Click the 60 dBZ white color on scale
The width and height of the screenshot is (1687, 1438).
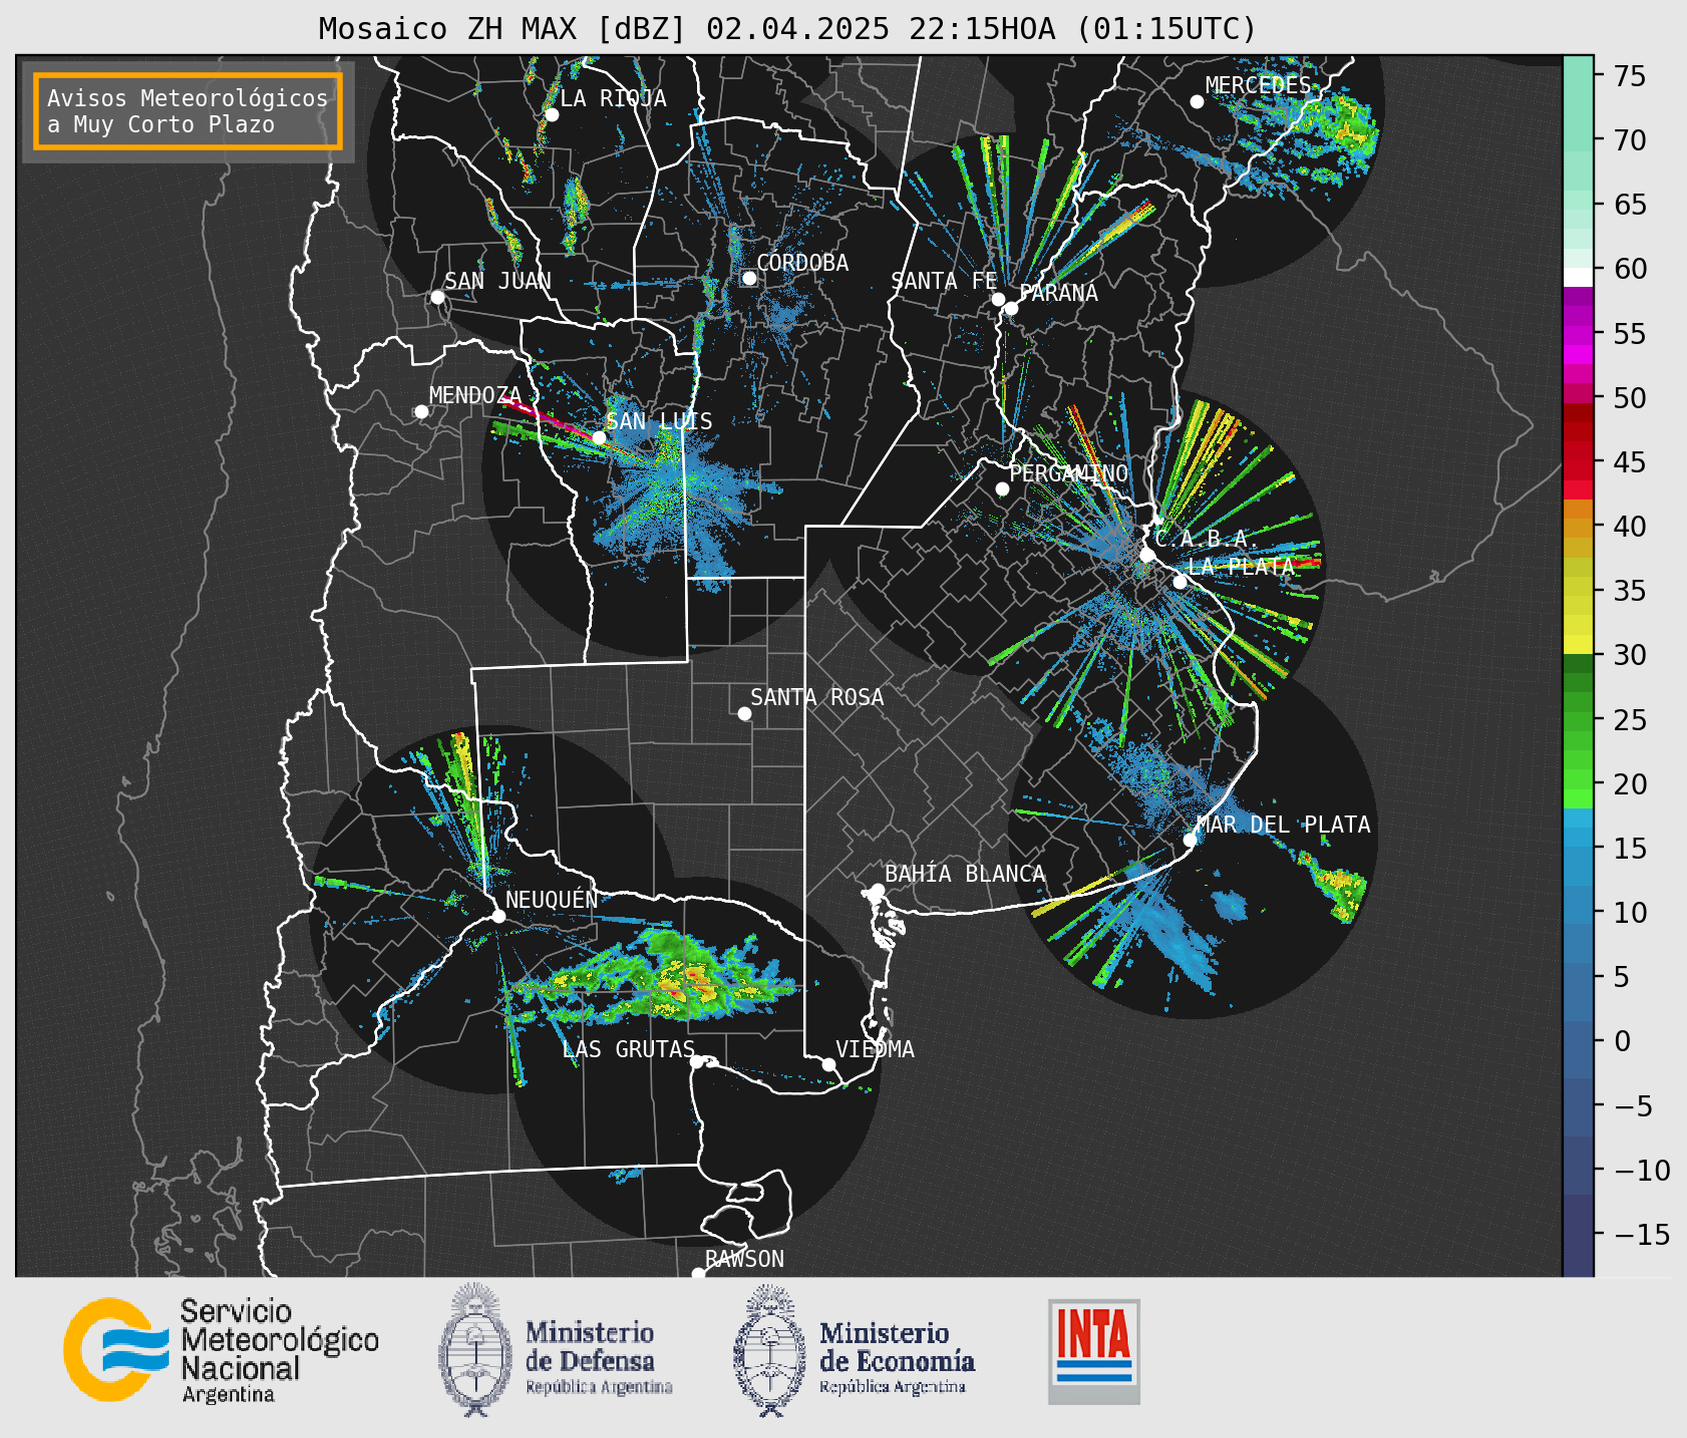pos(1578,276)
